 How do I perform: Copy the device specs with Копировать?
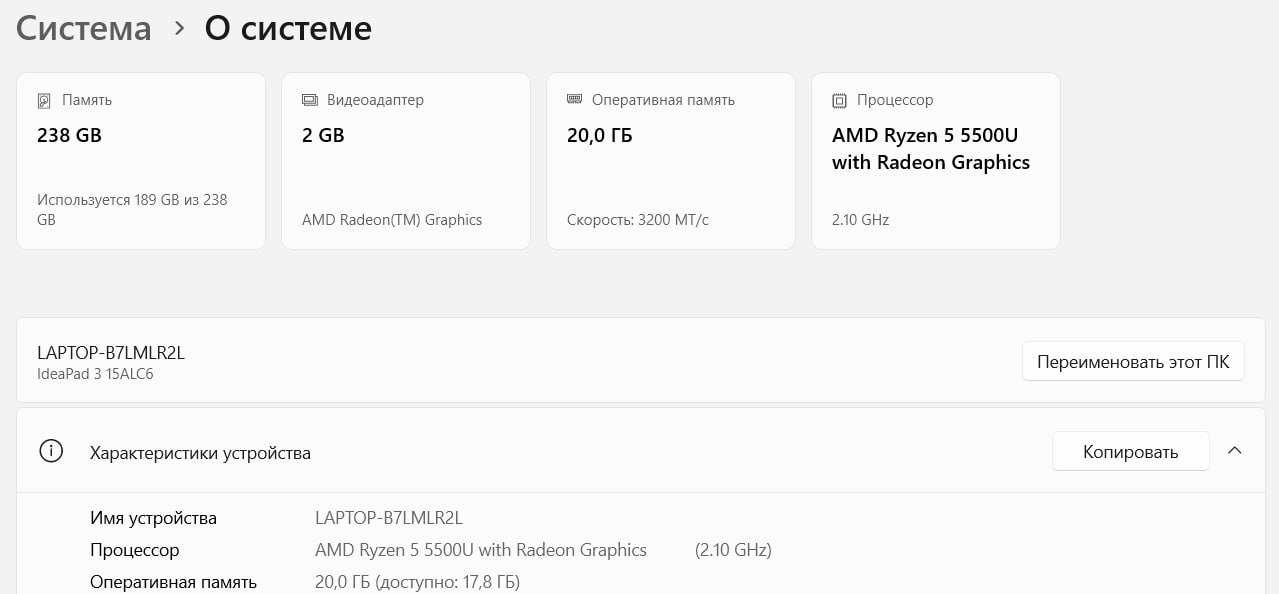[x=1130, y=452]
